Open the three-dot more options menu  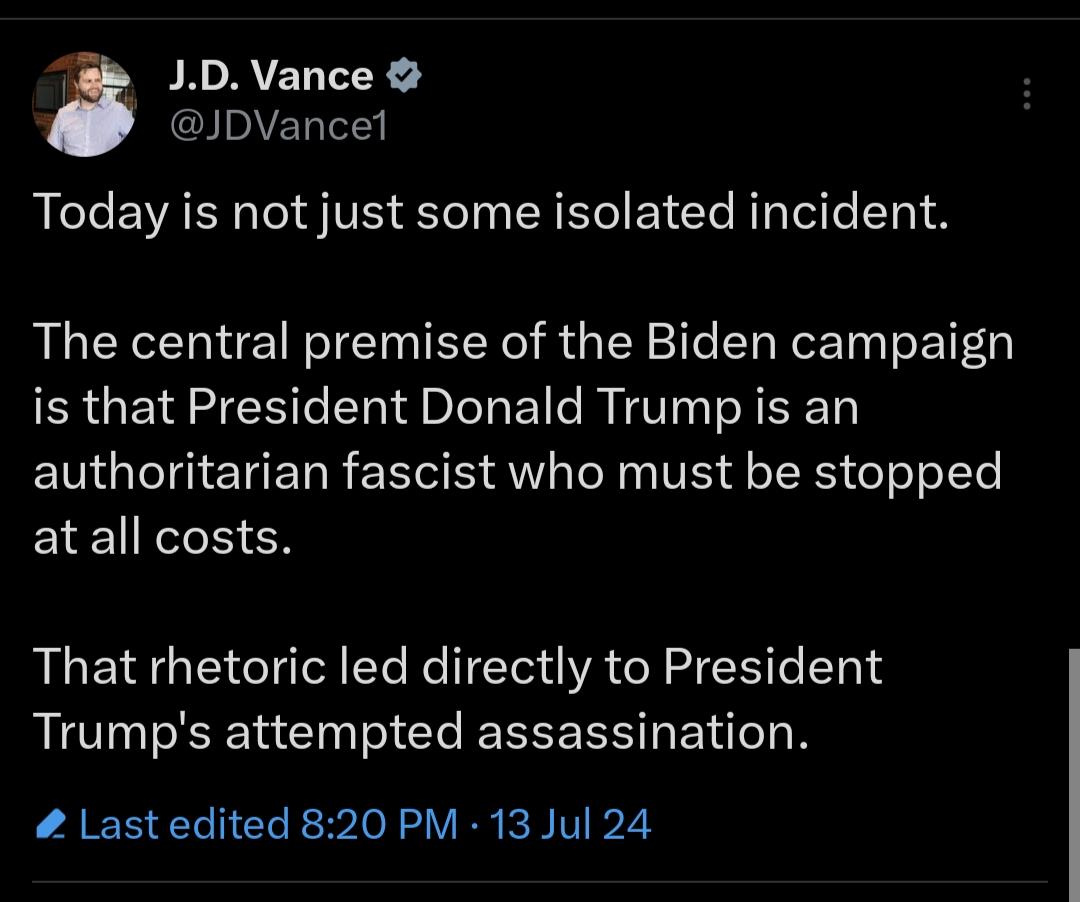[1025, 95]
